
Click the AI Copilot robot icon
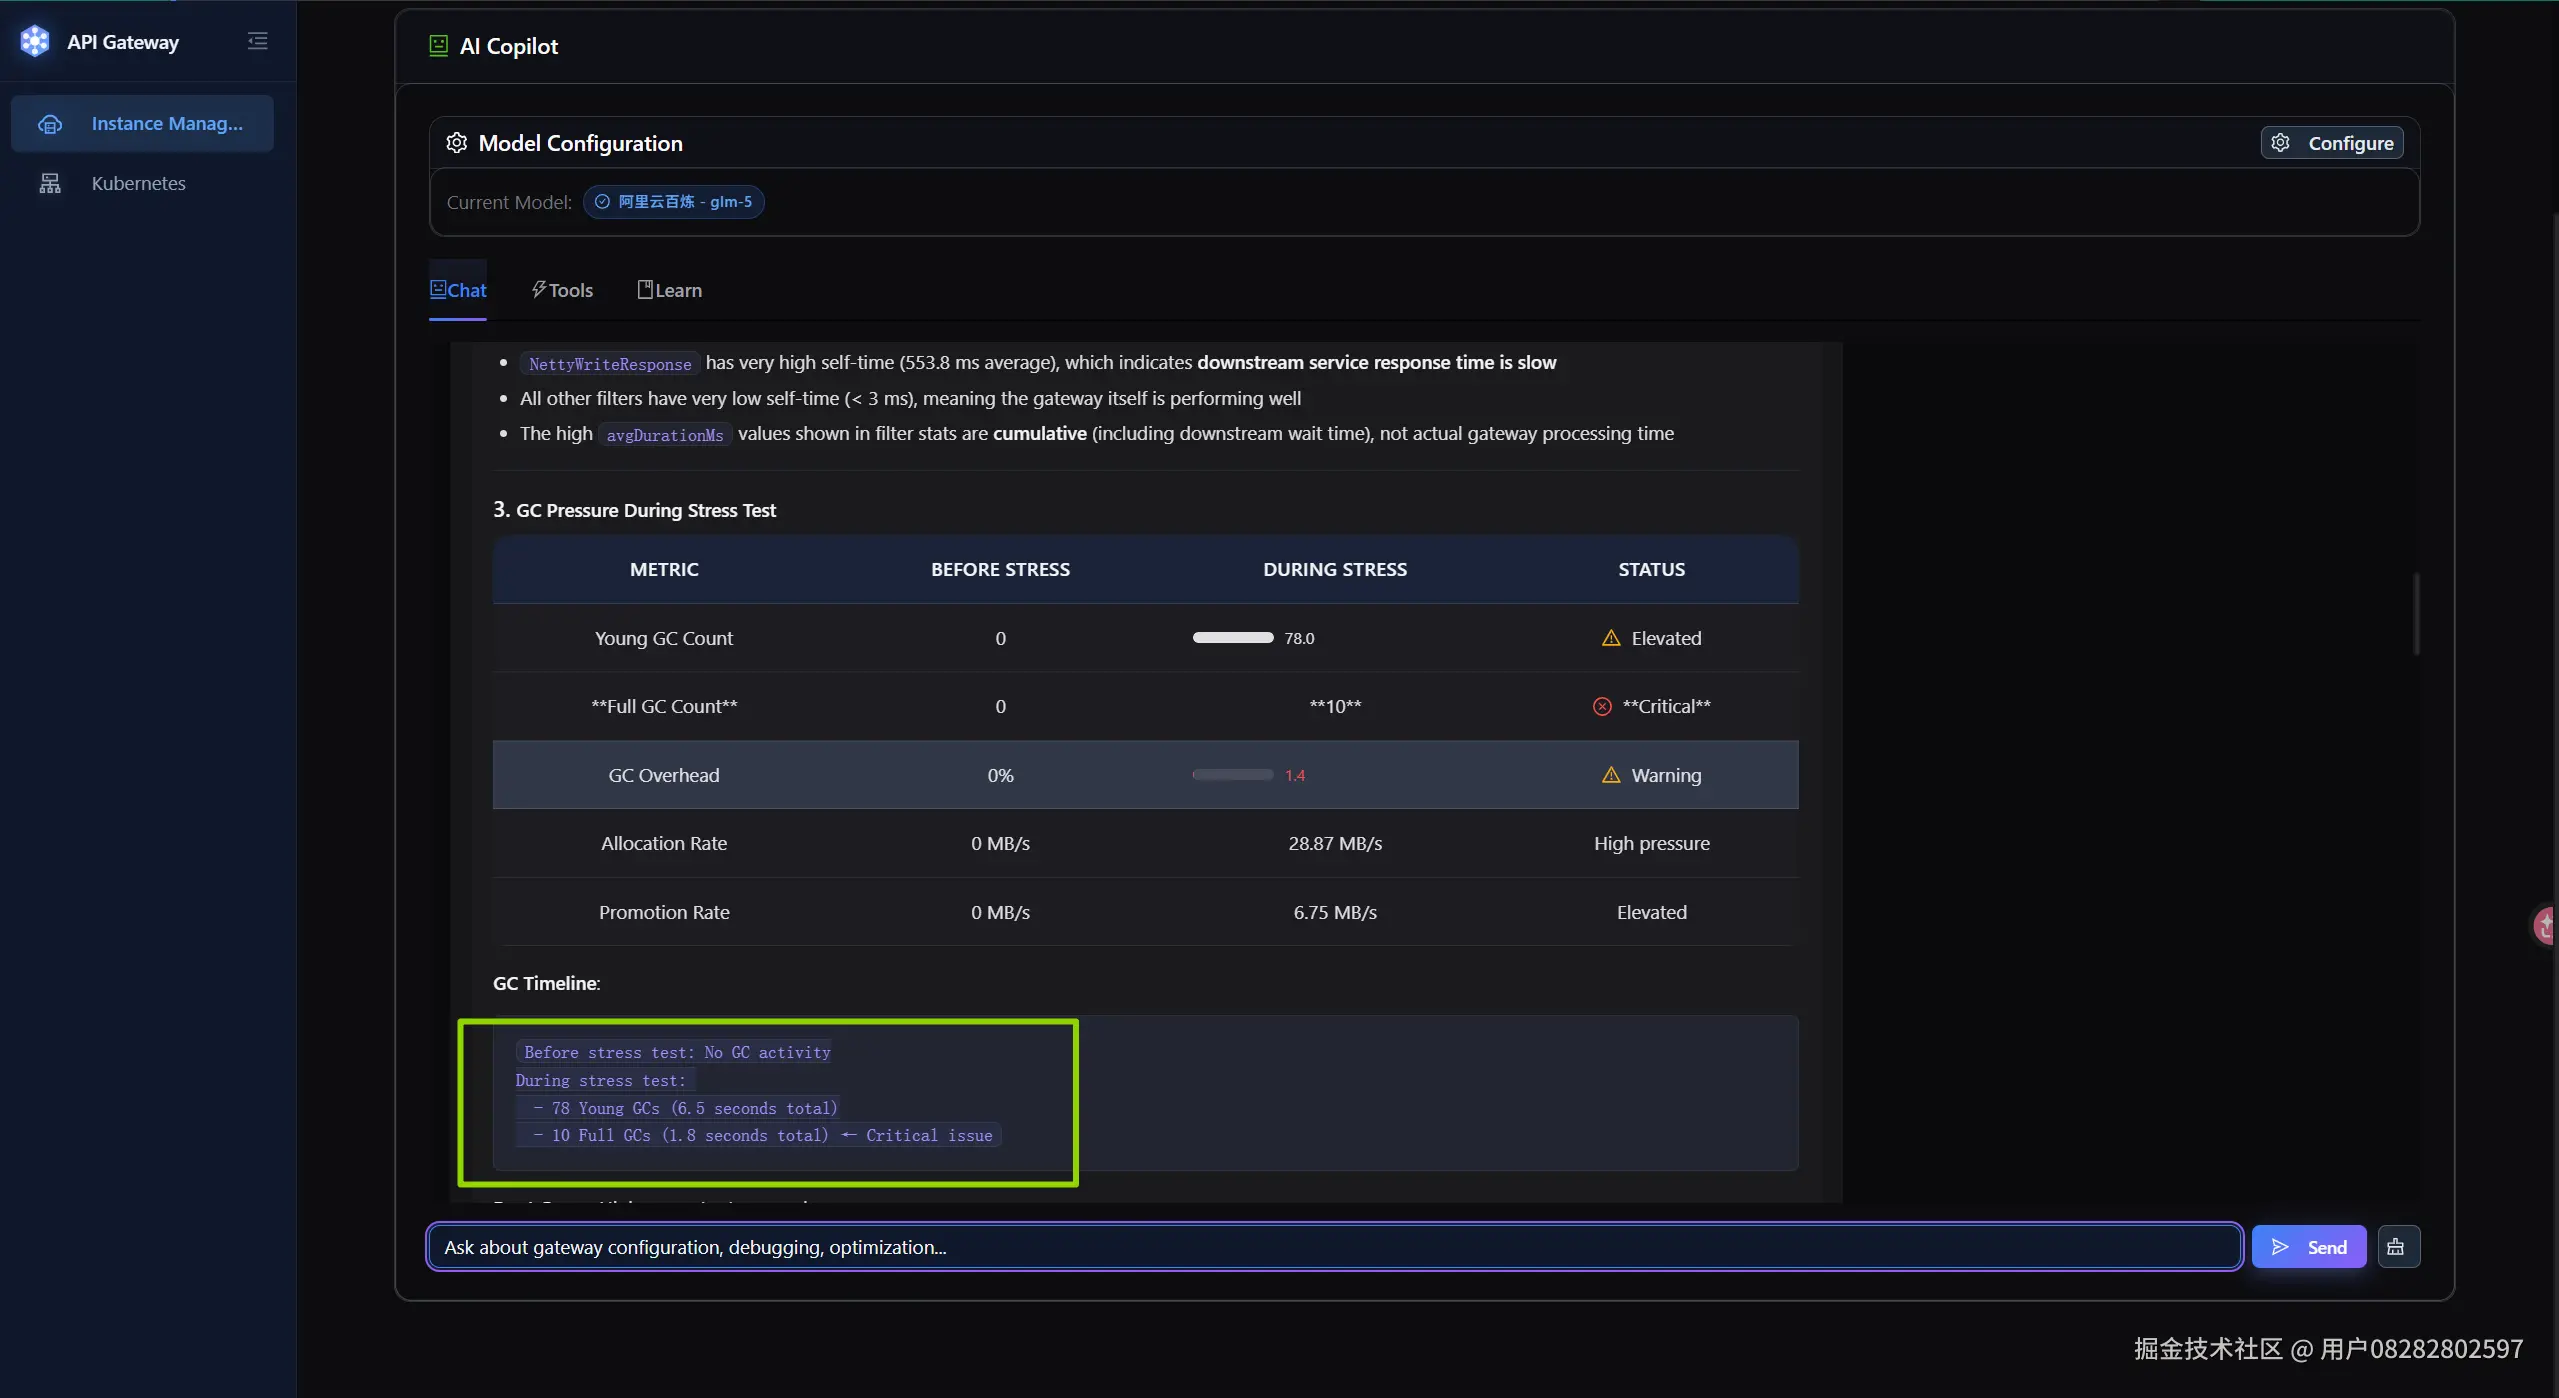pyautogui.click(x=438, y=46)
